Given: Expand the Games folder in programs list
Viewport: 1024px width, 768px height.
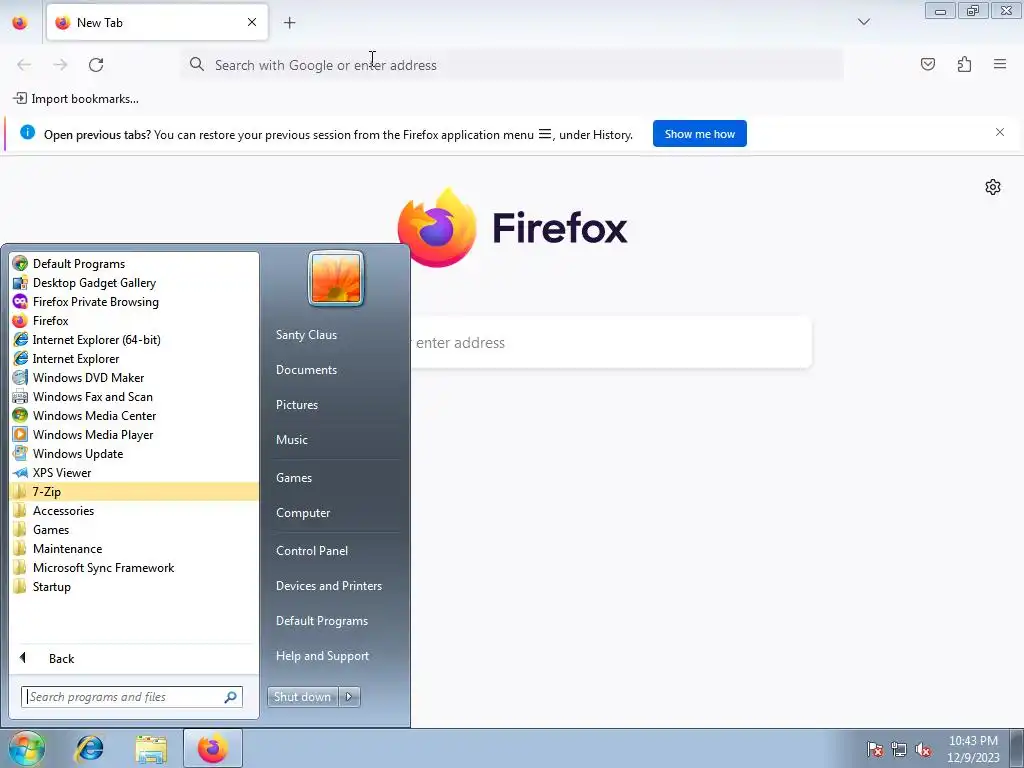Looking at the screenshot, I should click(x=134, y=530).
